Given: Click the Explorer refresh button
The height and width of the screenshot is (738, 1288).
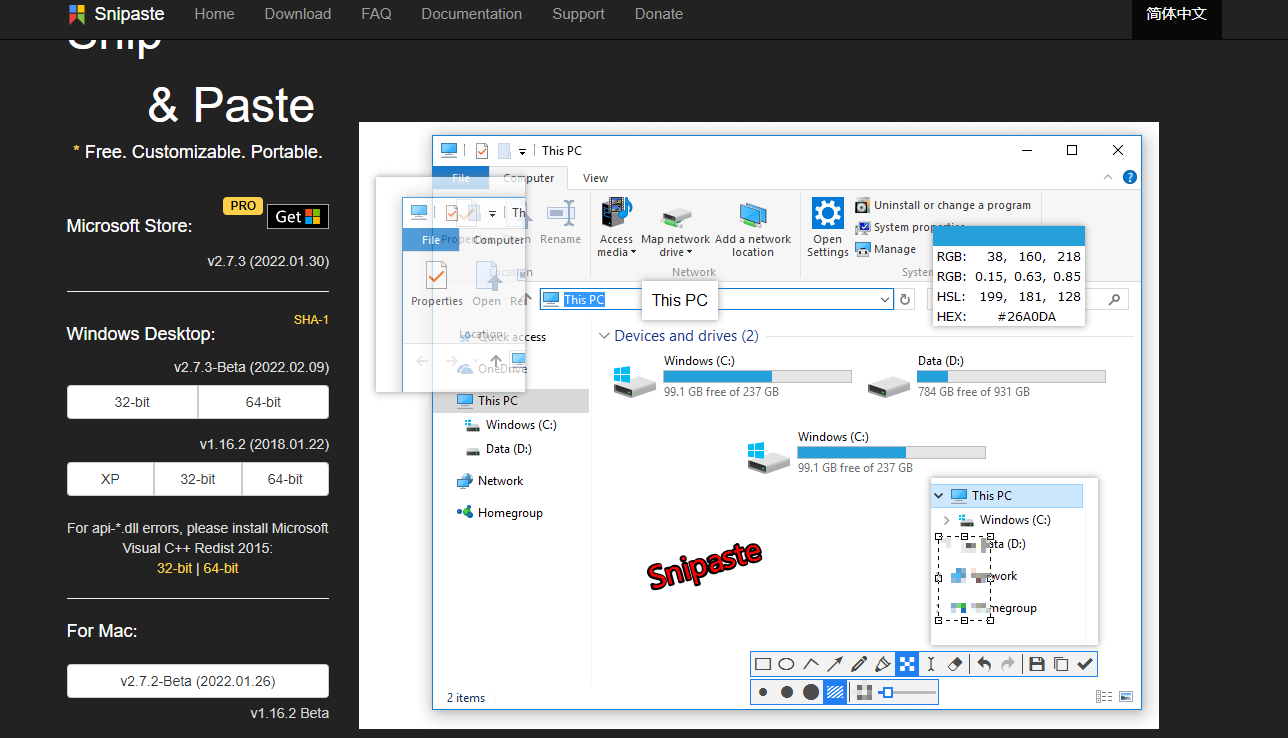Looking at the screenshot, I should point(905,299).
